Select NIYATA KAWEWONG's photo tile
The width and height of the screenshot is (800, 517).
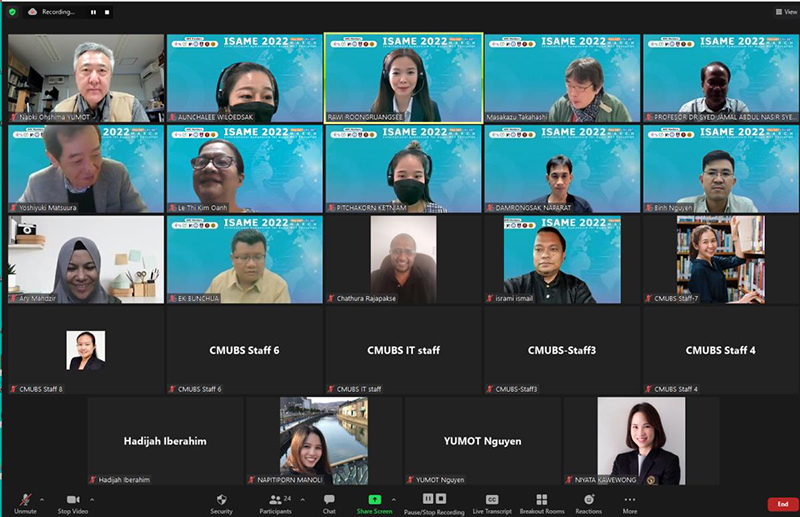[x=641, y=441]
